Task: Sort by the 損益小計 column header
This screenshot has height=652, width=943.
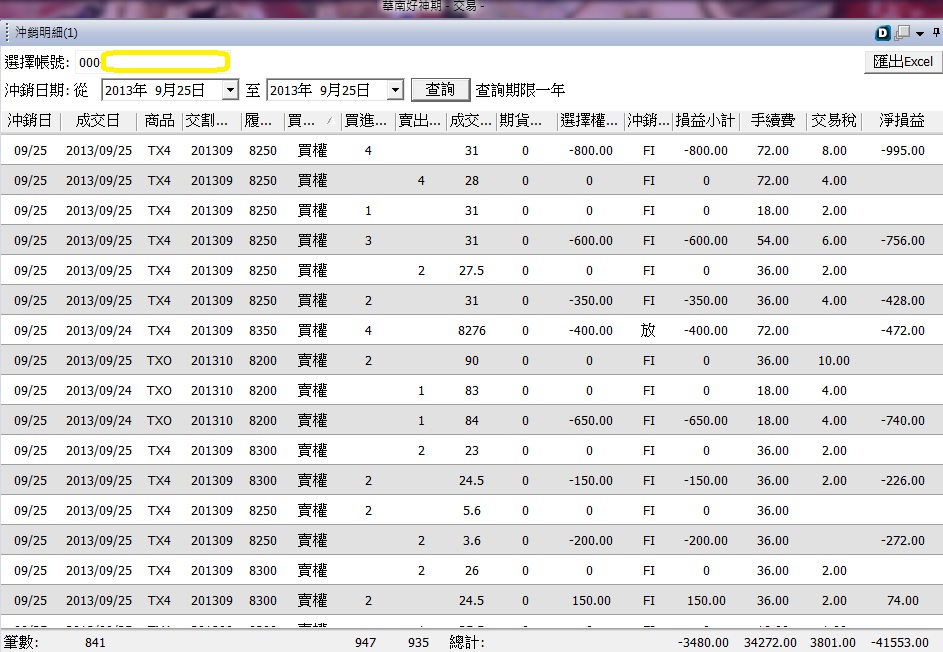Action: pyautogui.click(x=705, y=120)
